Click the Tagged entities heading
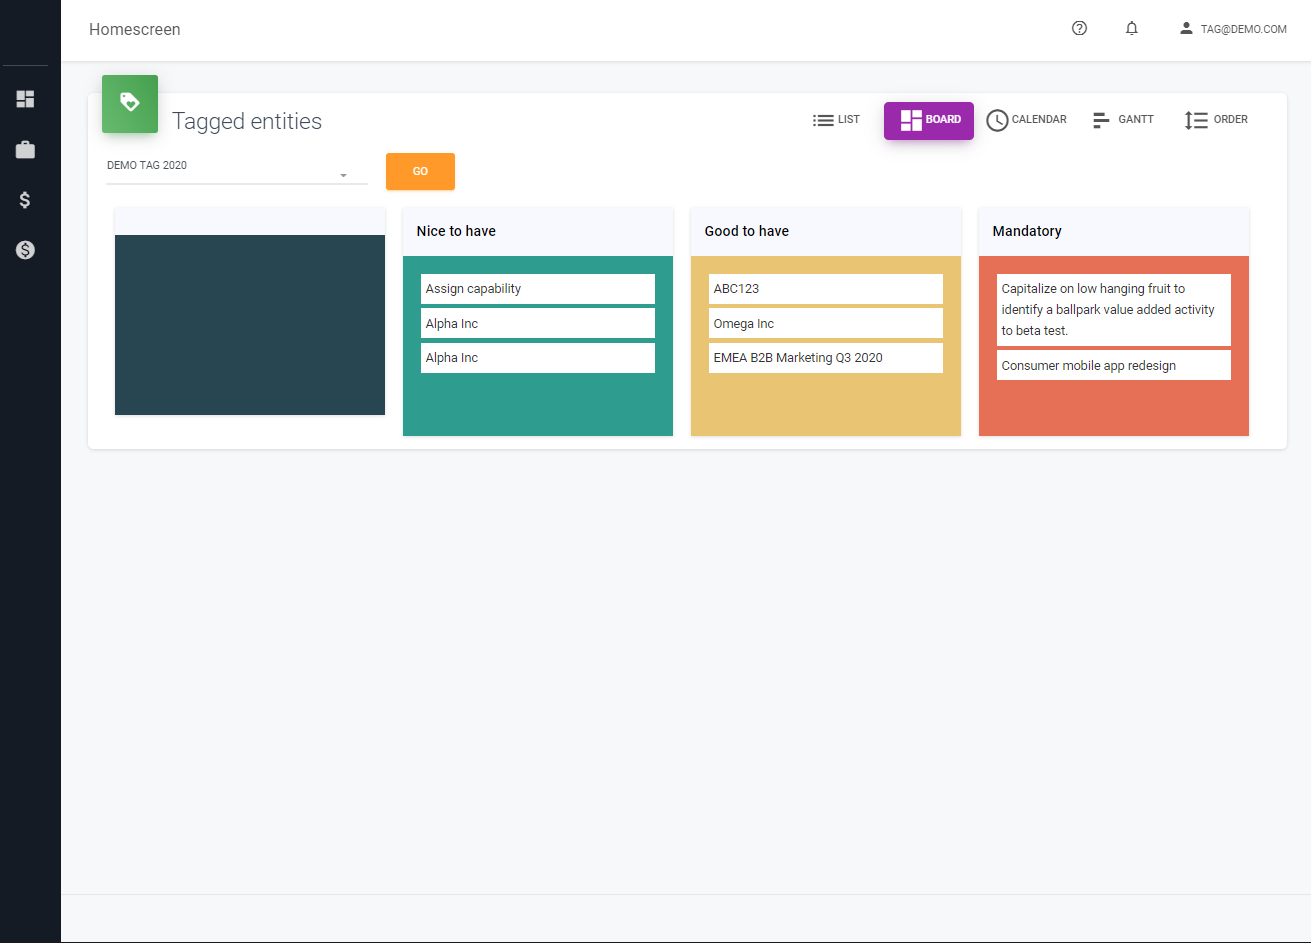This screenshot has height=943, width=1311. [247, 121]
